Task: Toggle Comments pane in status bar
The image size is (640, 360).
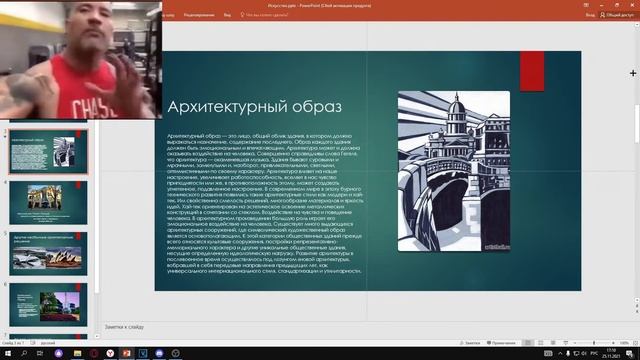Action: [501, 343]
